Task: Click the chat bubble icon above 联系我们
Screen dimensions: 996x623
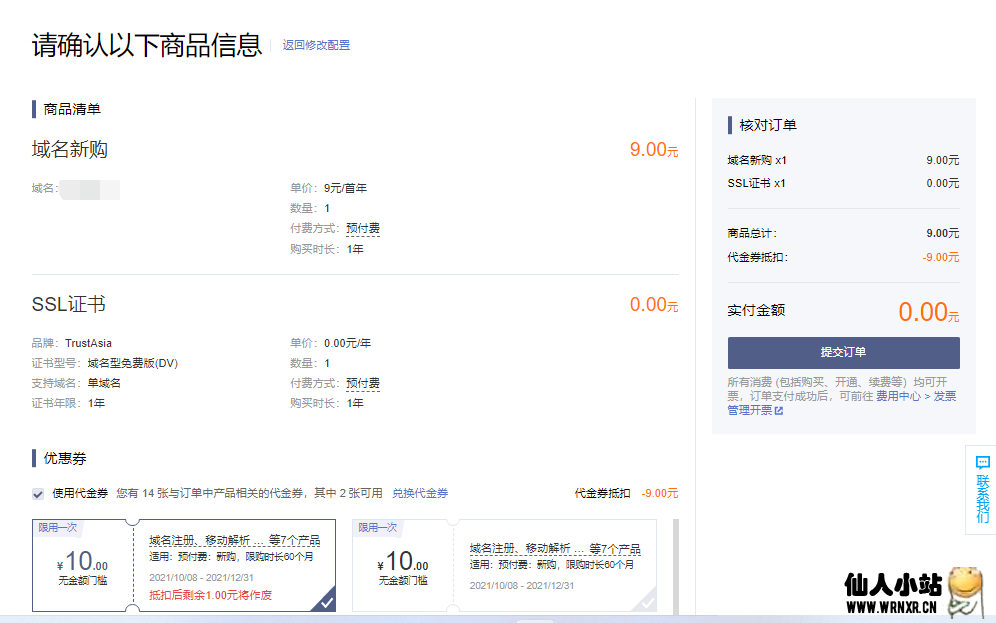Action: coord(982,463)
